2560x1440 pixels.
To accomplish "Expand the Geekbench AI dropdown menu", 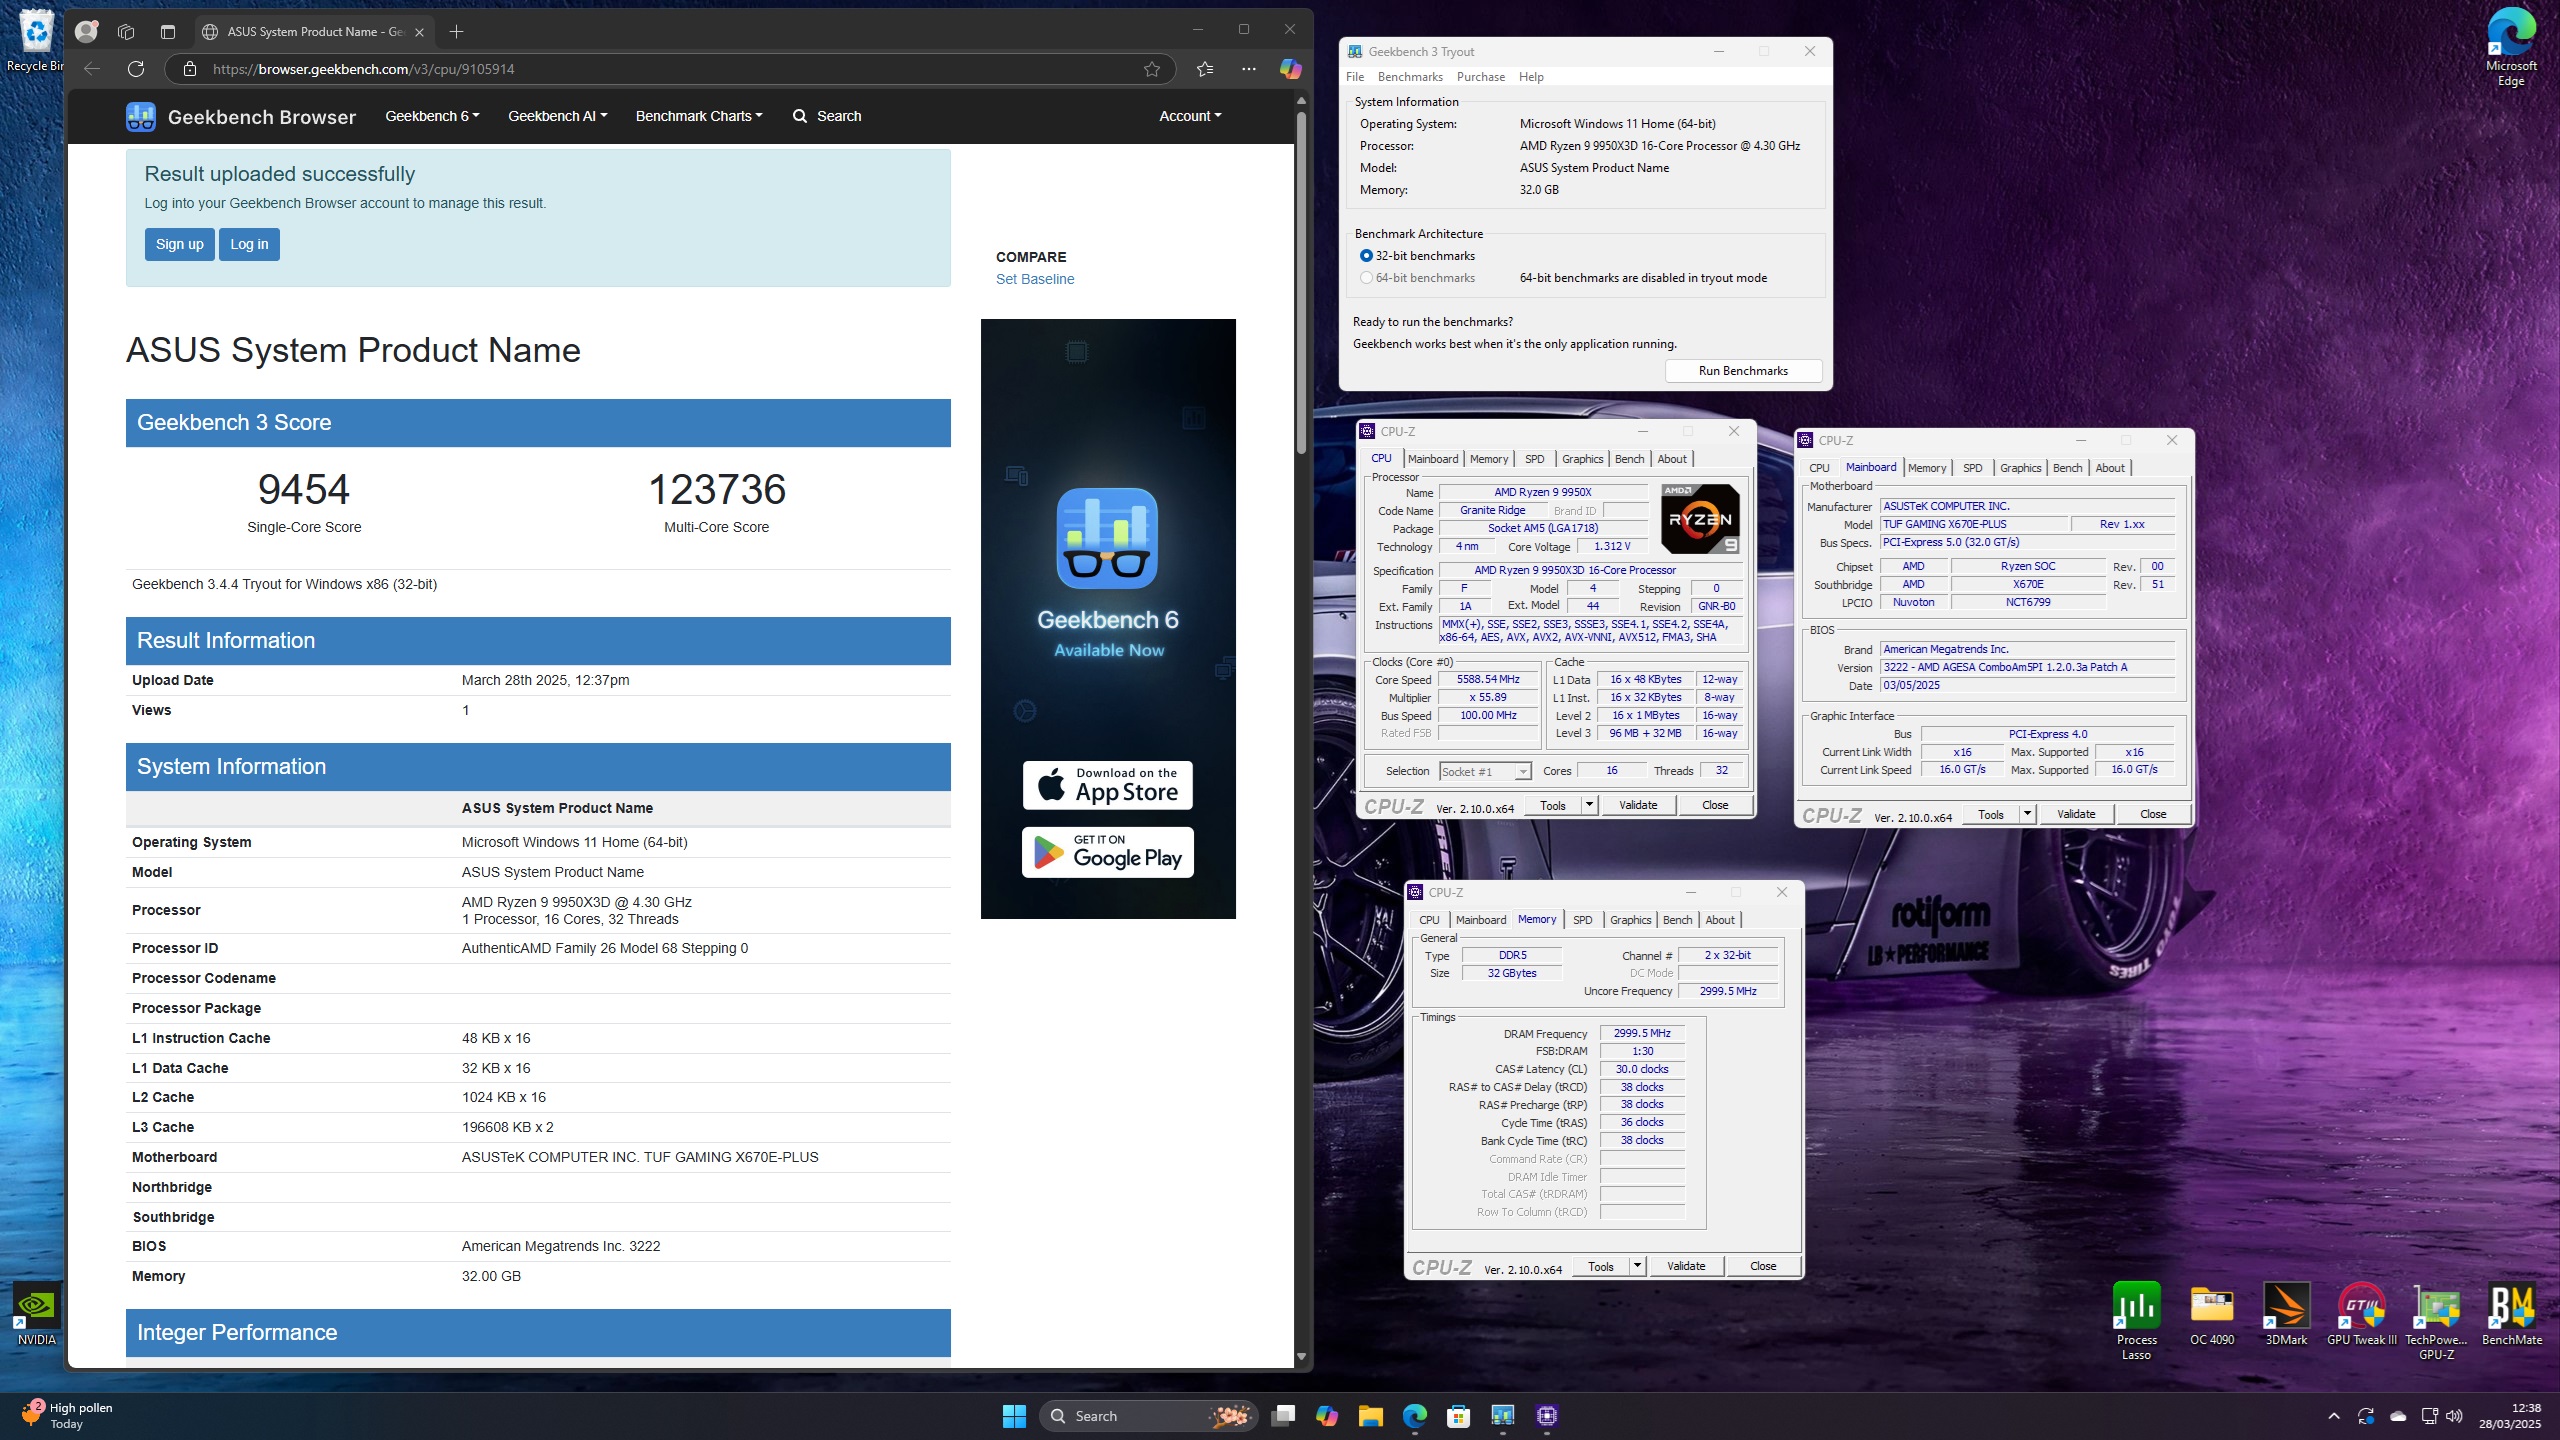I will [557, 116].
